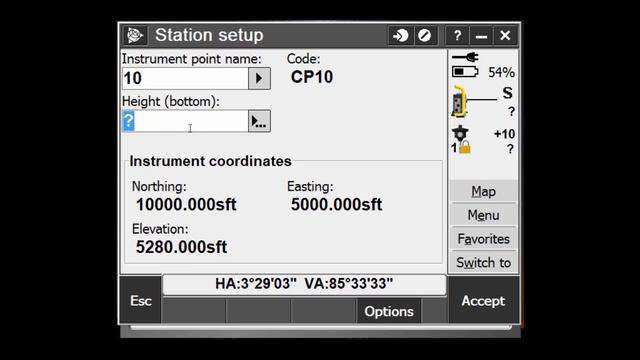Open Favorites
Viewport: 640px width, 360px height.
coord(483,238)
